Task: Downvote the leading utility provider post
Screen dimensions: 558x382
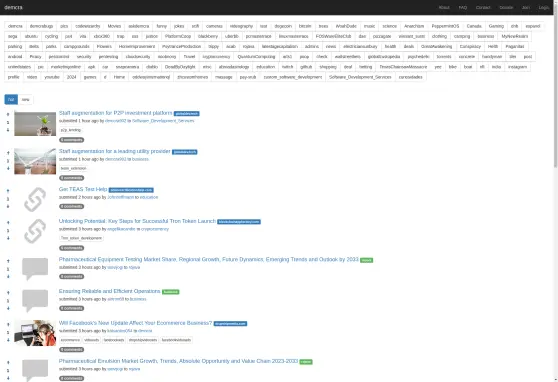Action: [x=8, y=168]
